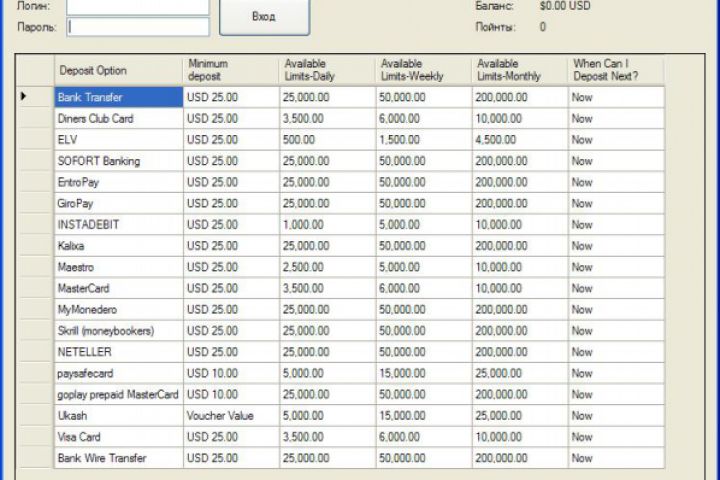Select the Kalixa cell
Image resolution: width=720 pixels, height=480 pixels.
tap(118, 246)
